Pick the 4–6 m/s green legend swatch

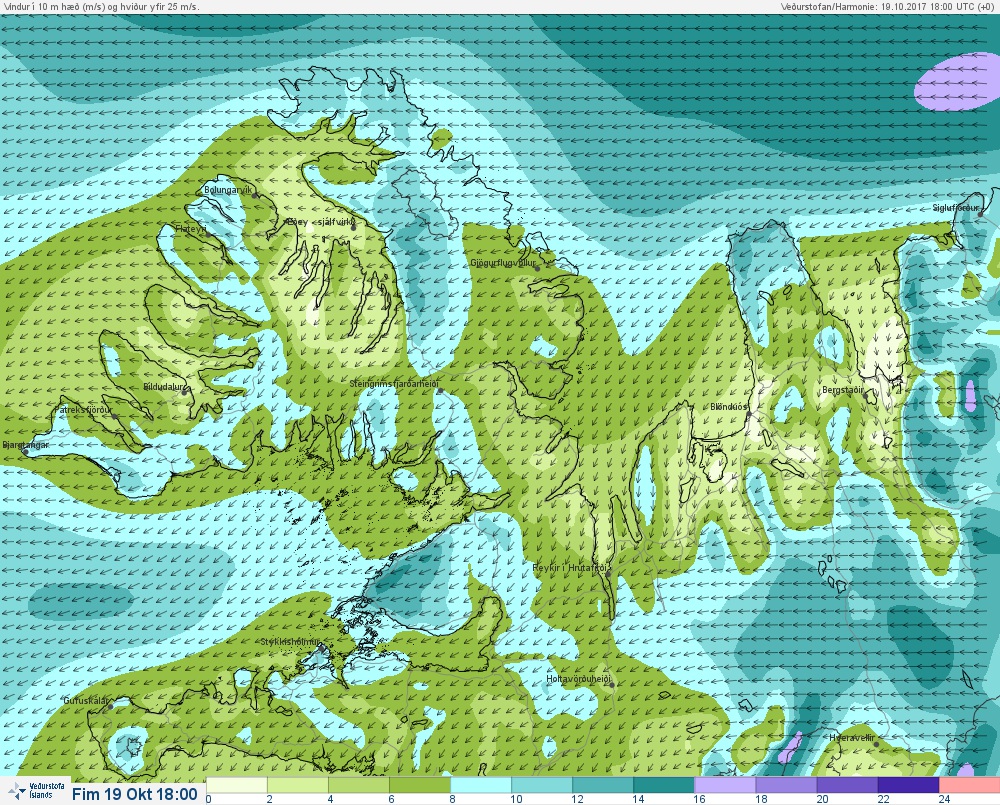point(359,785)
